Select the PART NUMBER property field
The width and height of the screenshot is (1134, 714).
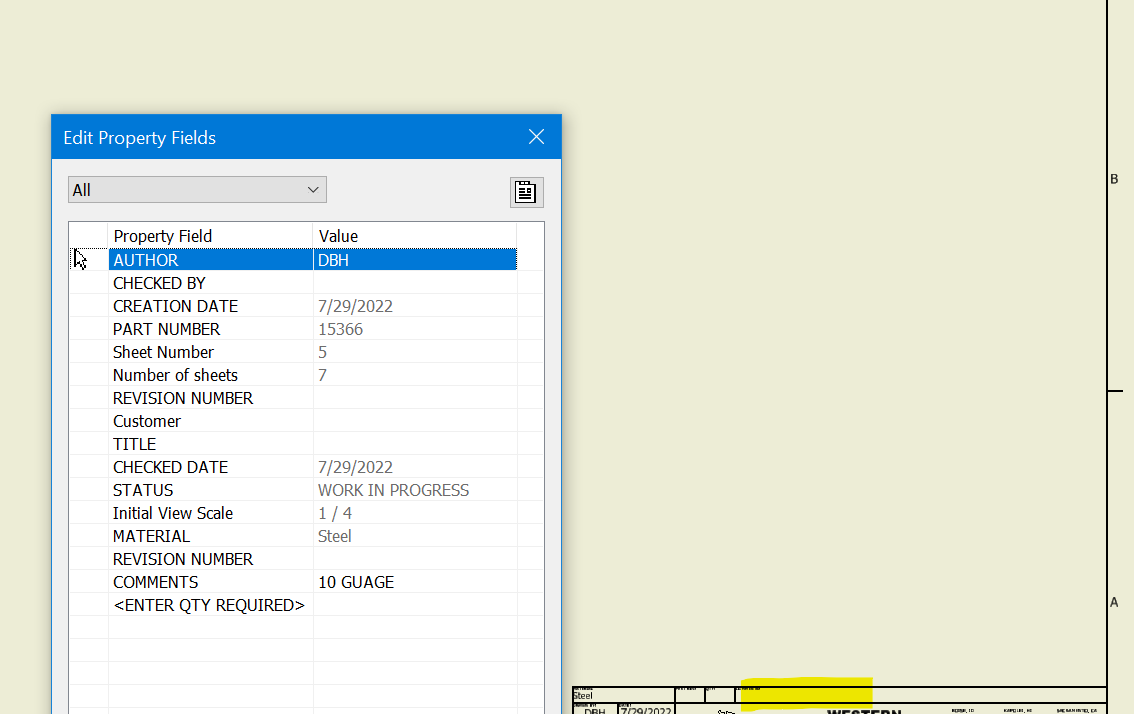pyautogui.click(x=210, y=329)
